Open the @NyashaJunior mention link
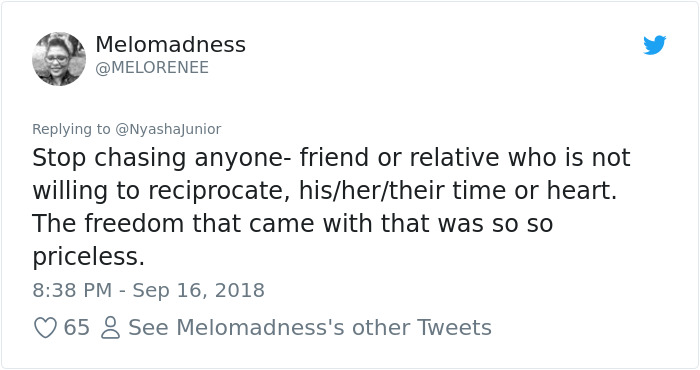Screen dimensions: 700x370 [x=168, y=129]
